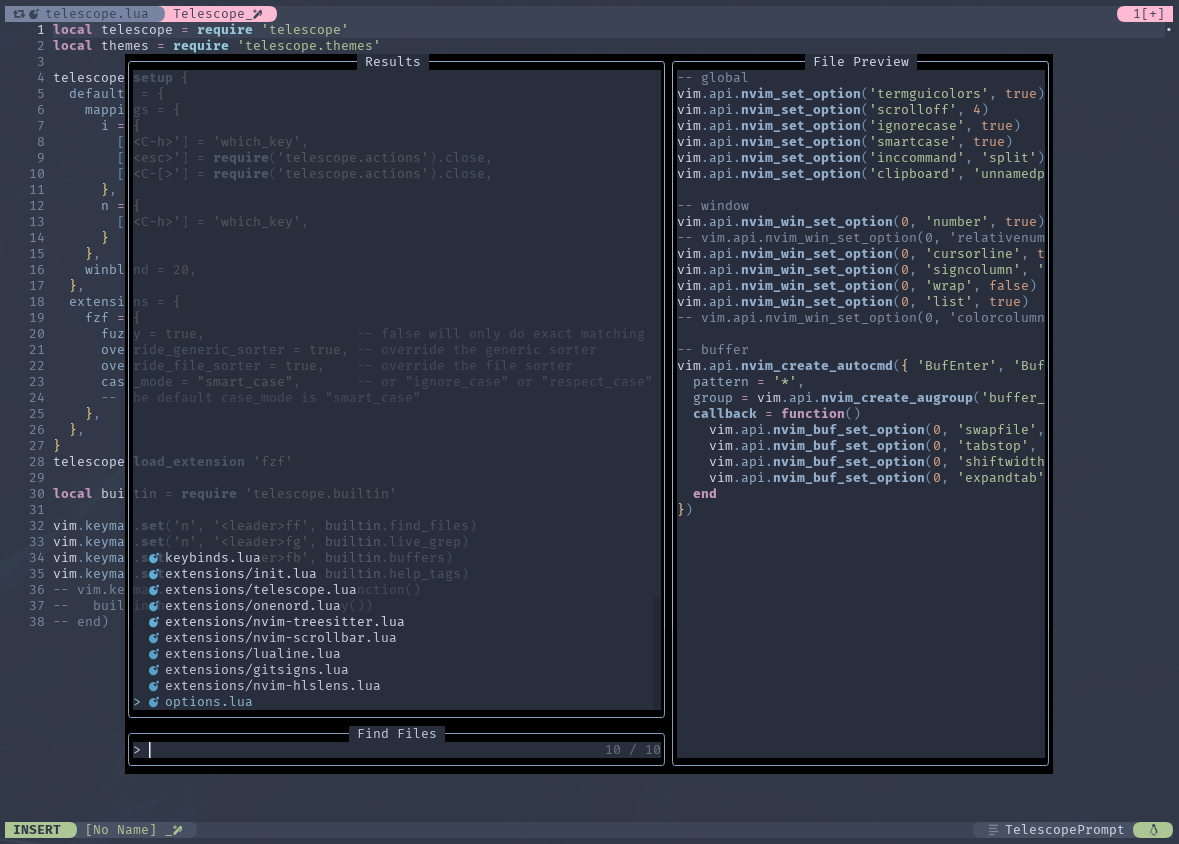Click the Lua icon beside extensions/telescope.lua
The width and height of the screenshot is (1179, 844).
click(x=153, y=590)
